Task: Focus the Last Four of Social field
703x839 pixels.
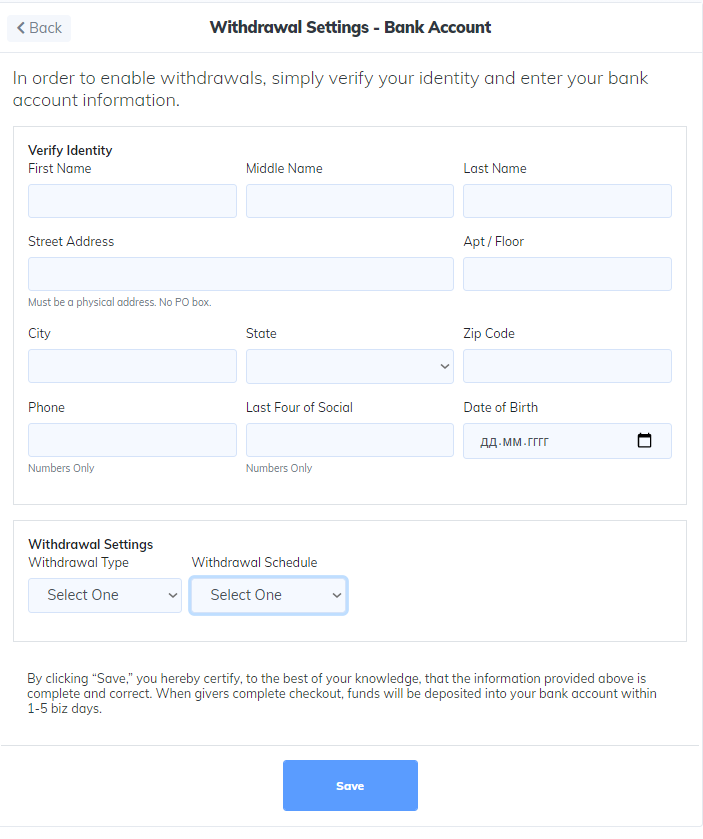Action: point(349,440)
